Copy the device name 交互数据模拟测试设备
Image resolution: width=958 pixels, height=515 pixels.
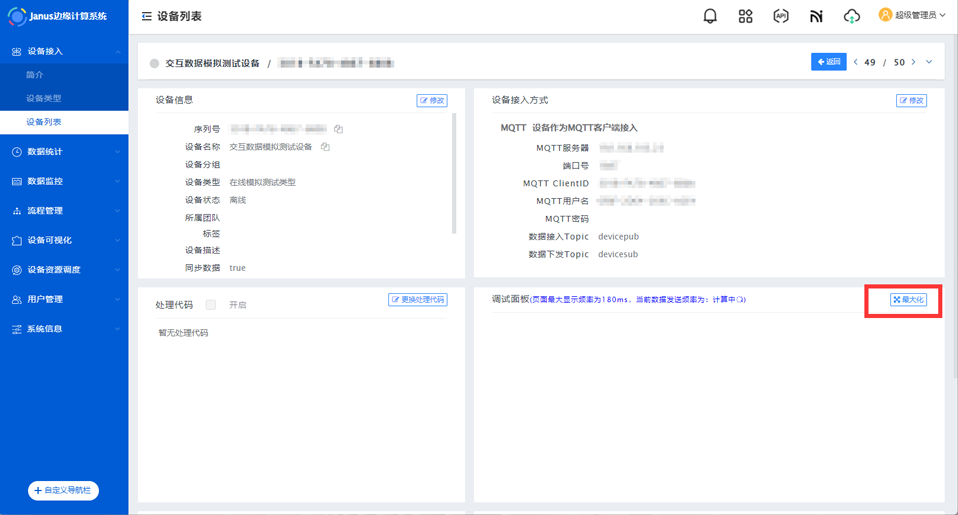coord(325,147)
